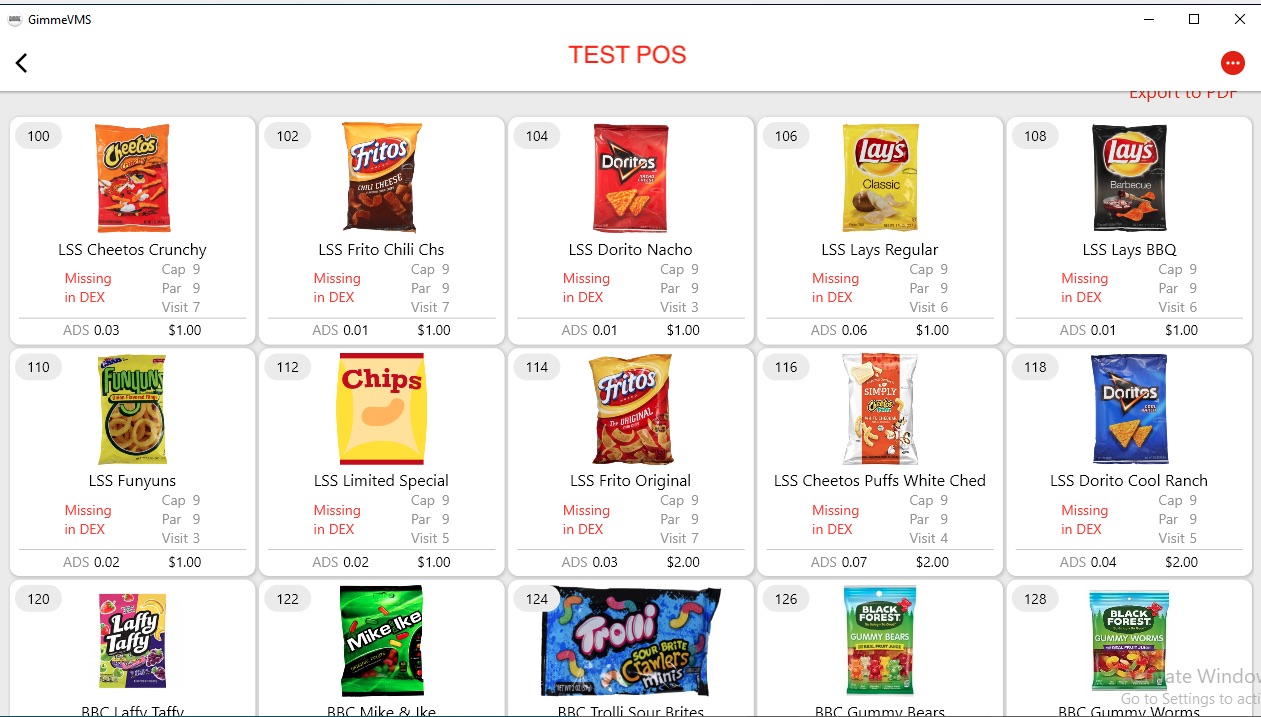
Task: Select the Black Forest Gummy Bears image
Action: pyautogui.click(x=879, y=641)
